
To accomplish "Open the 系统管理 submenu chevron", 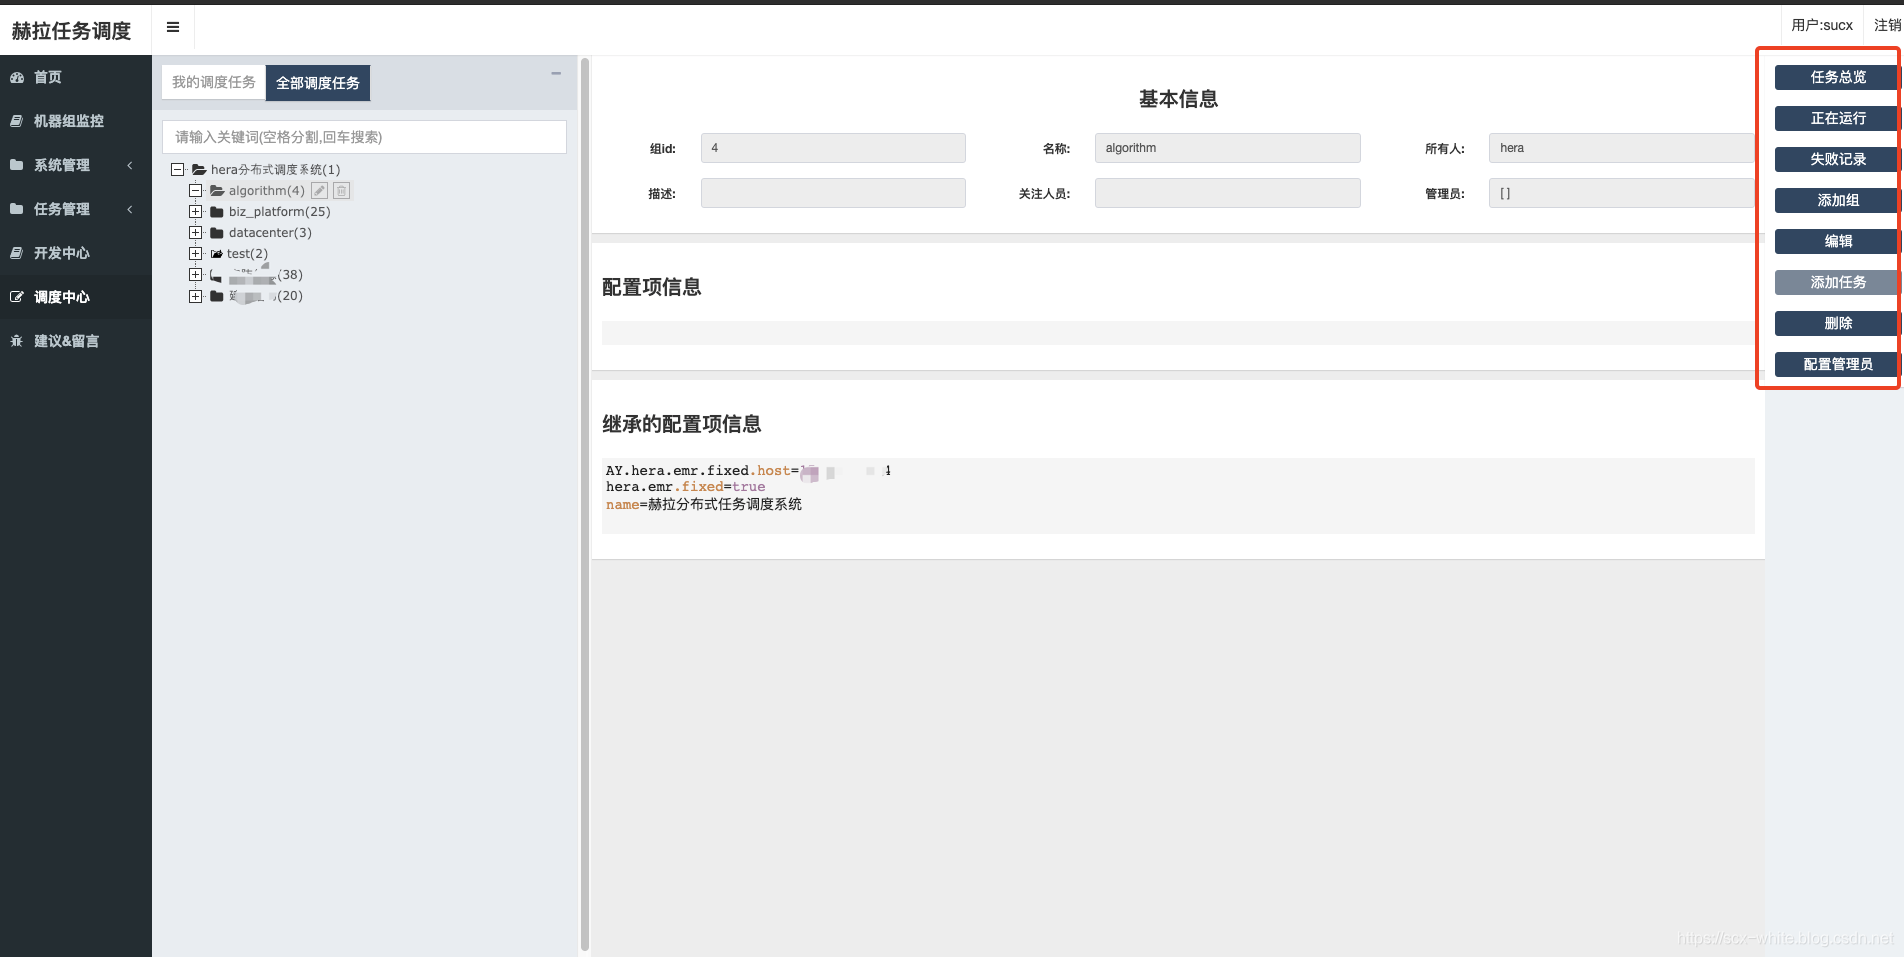I will [129, 165].
